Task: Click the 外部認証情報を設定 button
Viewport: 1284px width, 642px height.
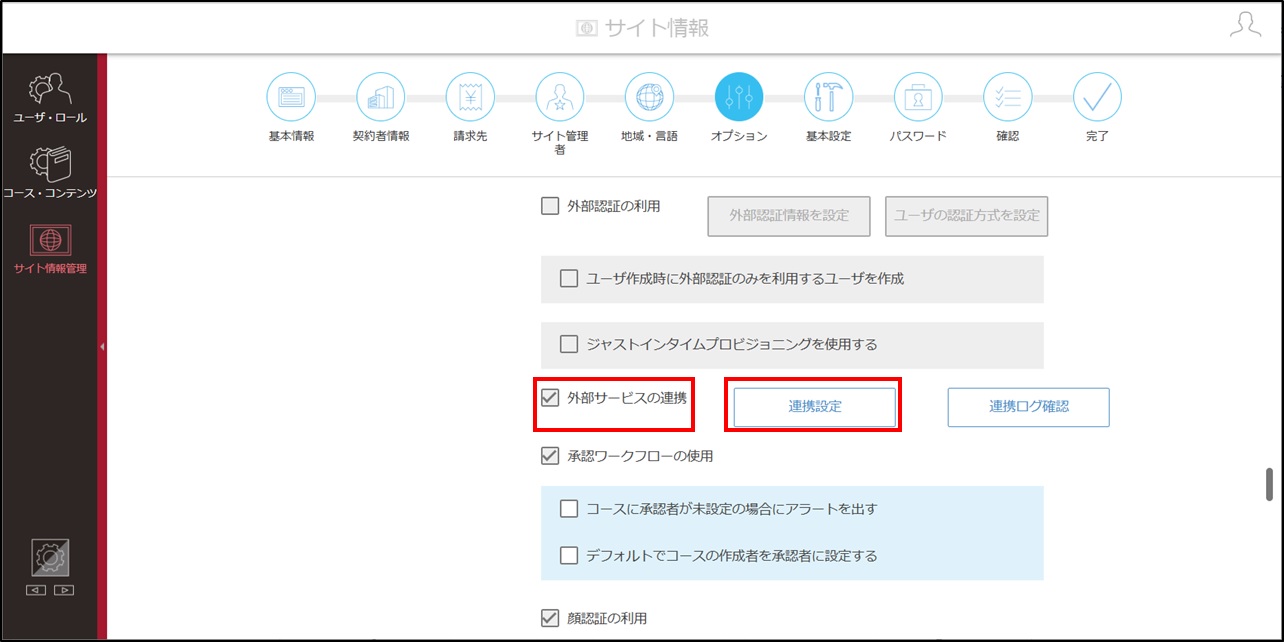Action: click(x=789, y=216)
